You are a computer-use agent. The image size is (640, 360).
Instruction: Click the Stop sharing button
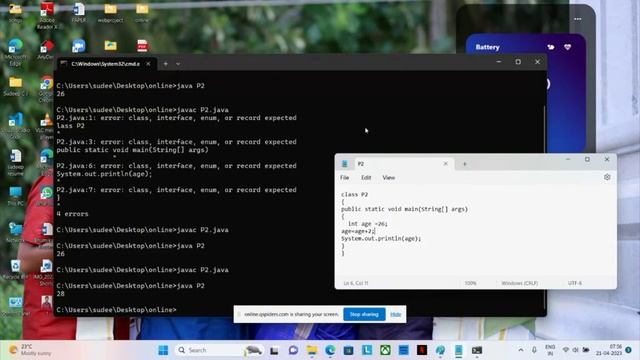(x=364, y=314)
